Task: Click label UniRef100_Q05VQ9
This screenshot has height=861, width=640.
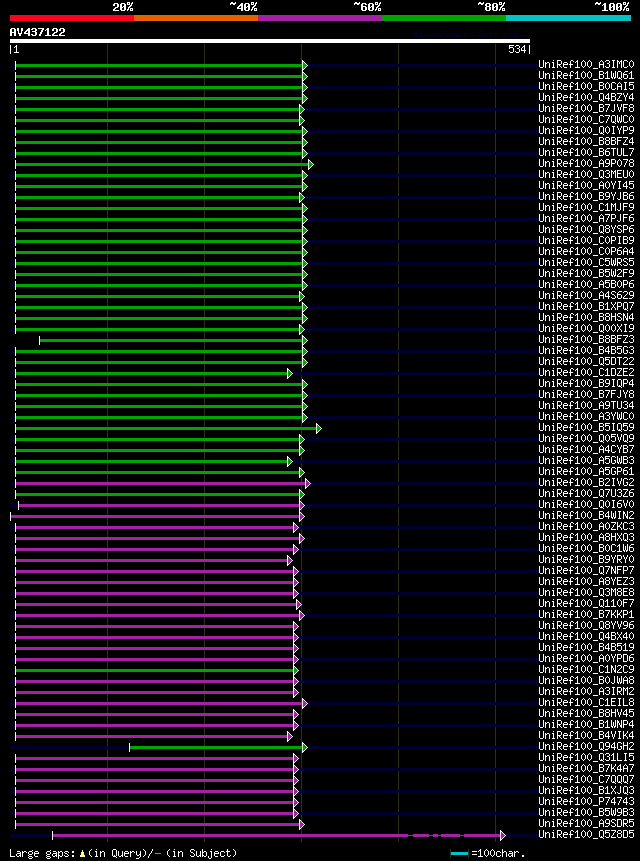Action: coord(586,438)
